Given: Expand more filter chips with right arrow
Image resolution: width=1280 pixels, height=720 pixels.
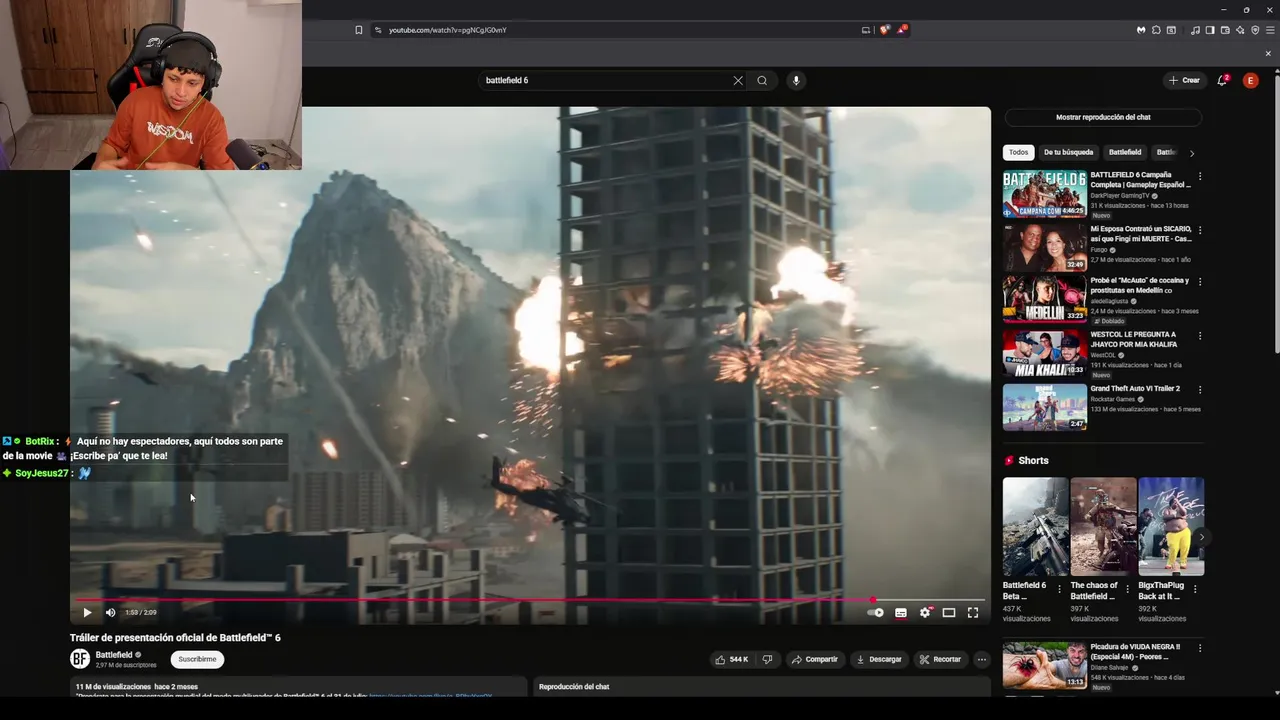Looking at the screenshot, I should pos(1191,153).
